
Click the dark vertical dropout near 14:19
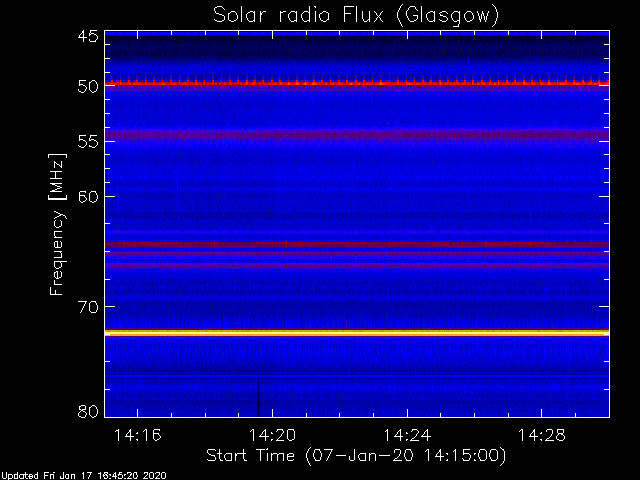click(258, 398)
